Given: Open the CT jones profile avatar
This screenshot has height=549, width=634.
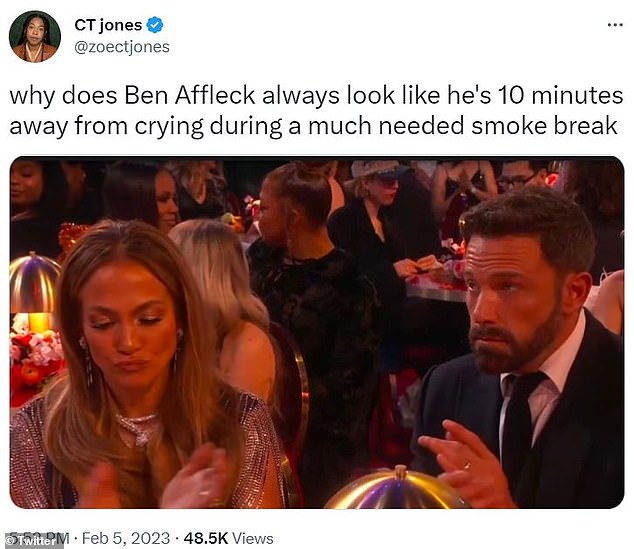Looking at the screenshot, I should [34, 36].
